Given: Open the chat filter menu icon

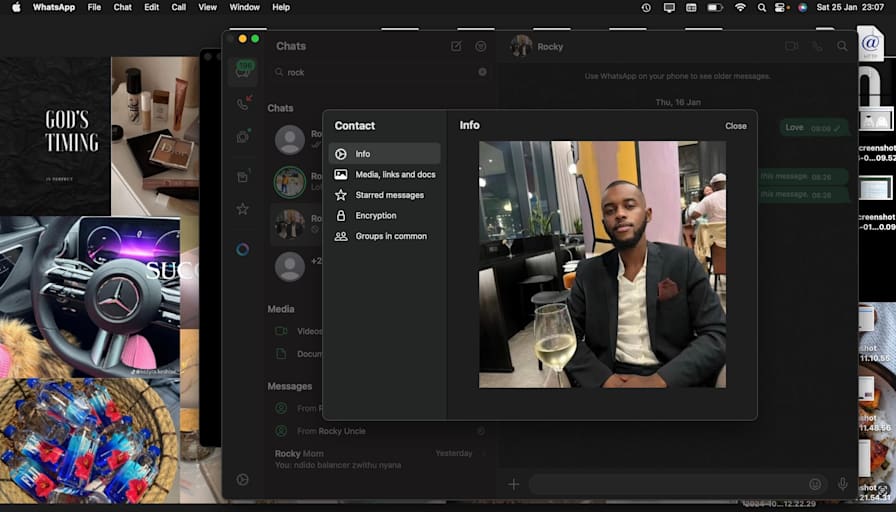Looking at the screenshot, I should pos(481,46).
